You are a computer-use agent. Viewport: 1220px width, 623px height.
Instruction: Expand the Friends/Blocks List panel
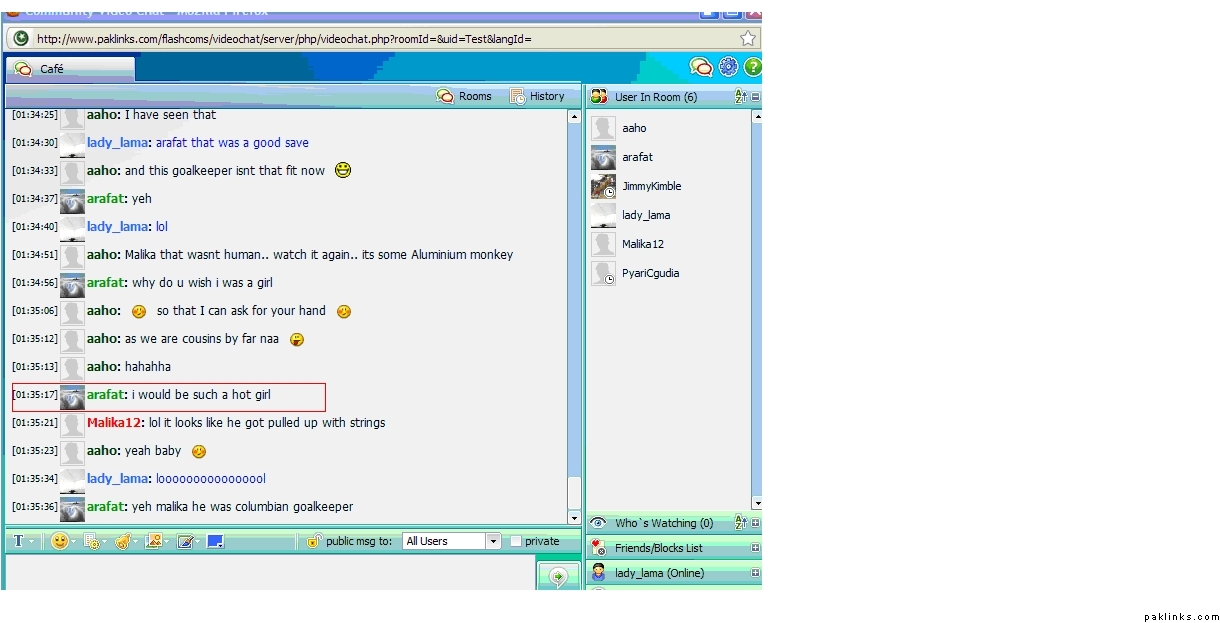755,548
